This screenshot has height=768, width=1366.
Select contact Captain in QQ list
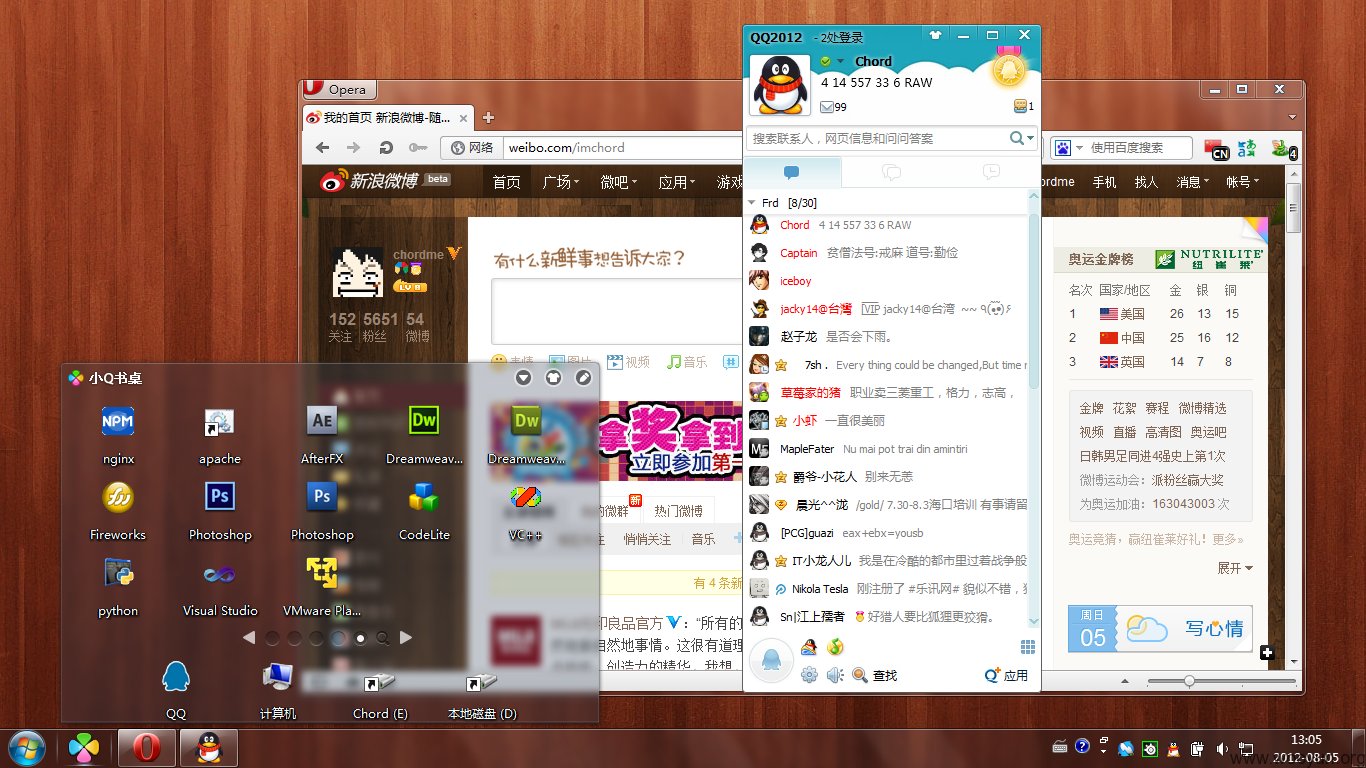pos(887,253)
